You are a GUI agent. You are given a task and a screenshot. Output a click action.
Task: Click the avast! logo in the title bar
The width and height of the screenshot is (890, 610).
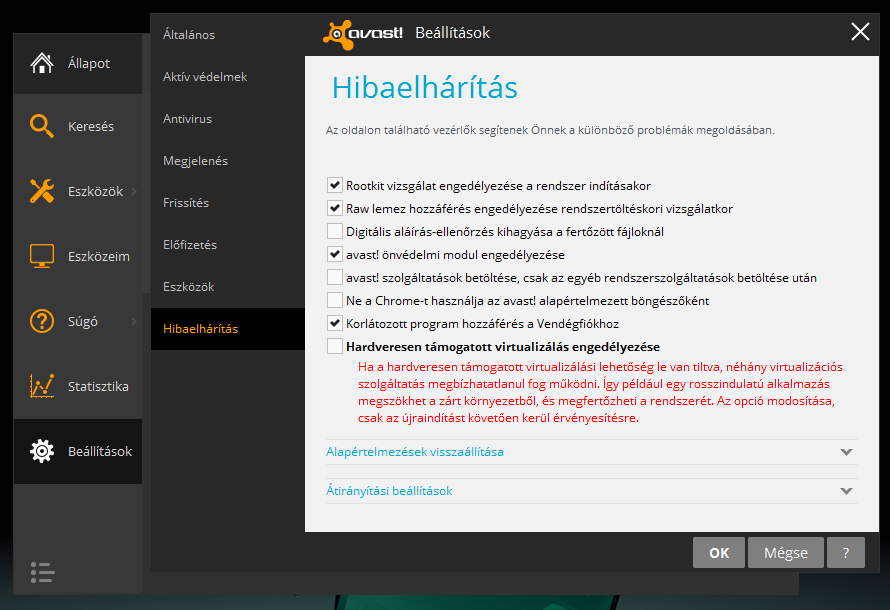coord(363,33)
